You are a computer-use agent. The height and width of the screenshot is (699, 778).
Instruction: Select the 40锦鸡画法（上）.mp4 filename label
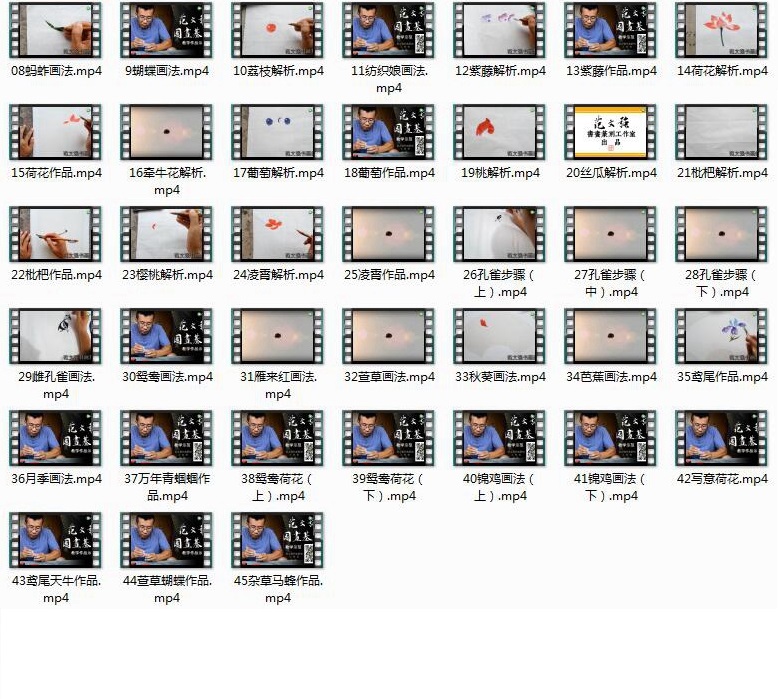point(500,487)
